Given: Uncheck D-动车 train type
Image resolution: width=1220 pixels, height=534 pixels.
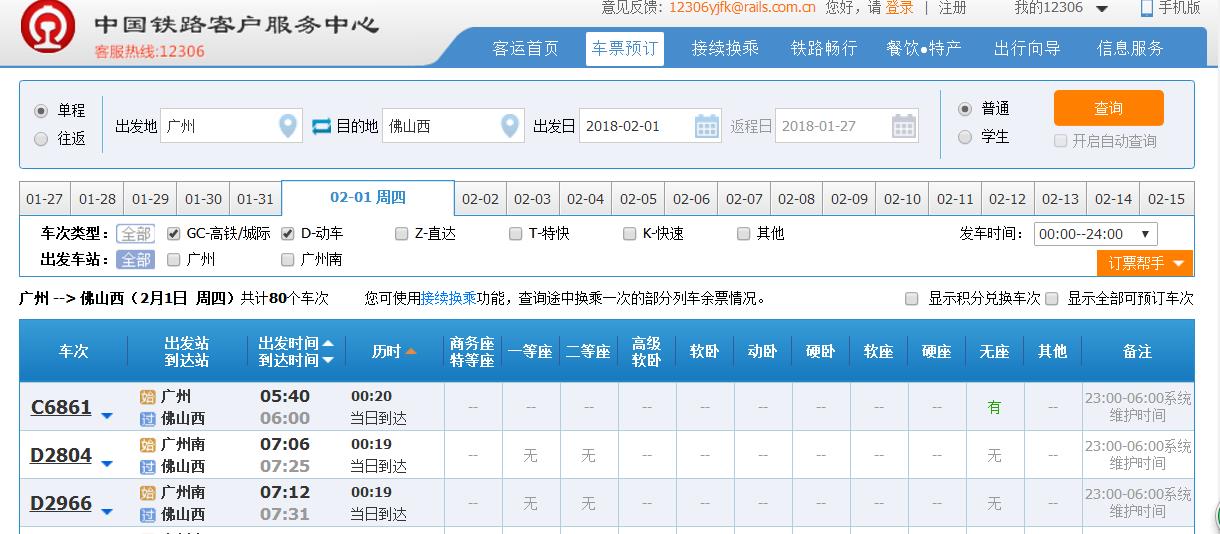Looking at the screenshot, I should 288,234.
